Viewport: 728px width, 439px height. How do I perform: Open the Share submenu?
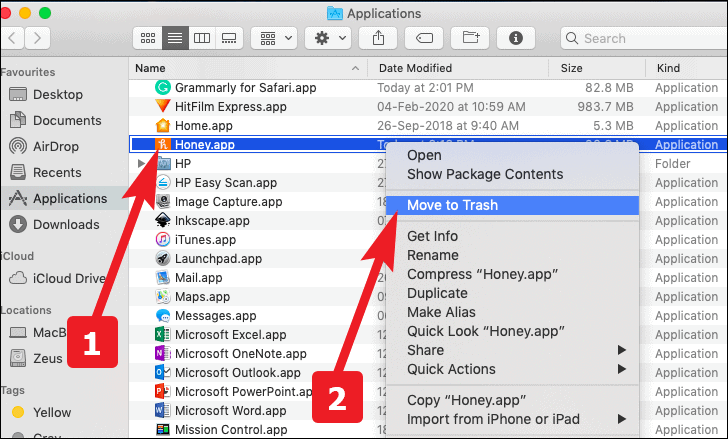[x=426, y=350]
